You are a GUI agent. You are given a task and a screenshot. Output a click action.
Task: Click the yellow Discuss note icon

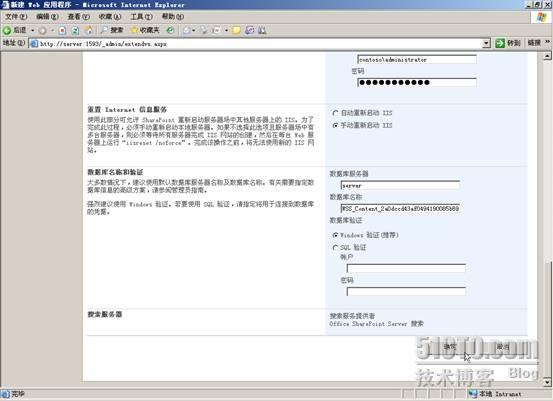tap(236, 31)
